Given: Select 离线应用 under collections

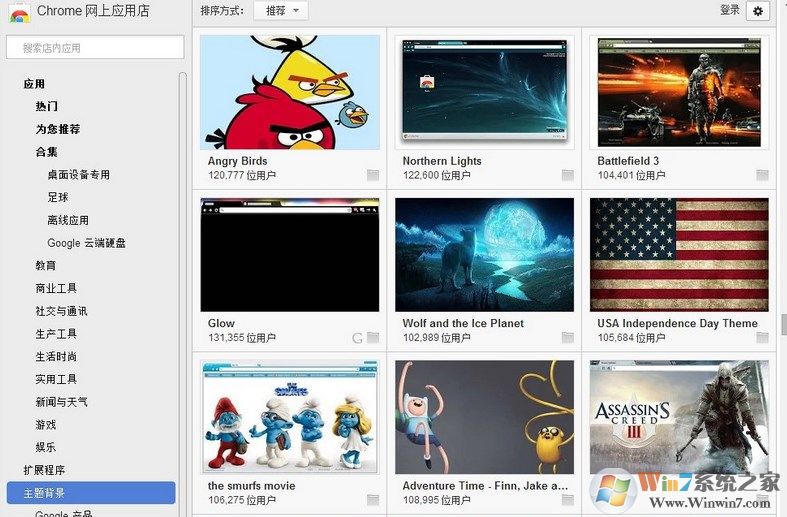Looking at the screenshot, I should [68, 220].
